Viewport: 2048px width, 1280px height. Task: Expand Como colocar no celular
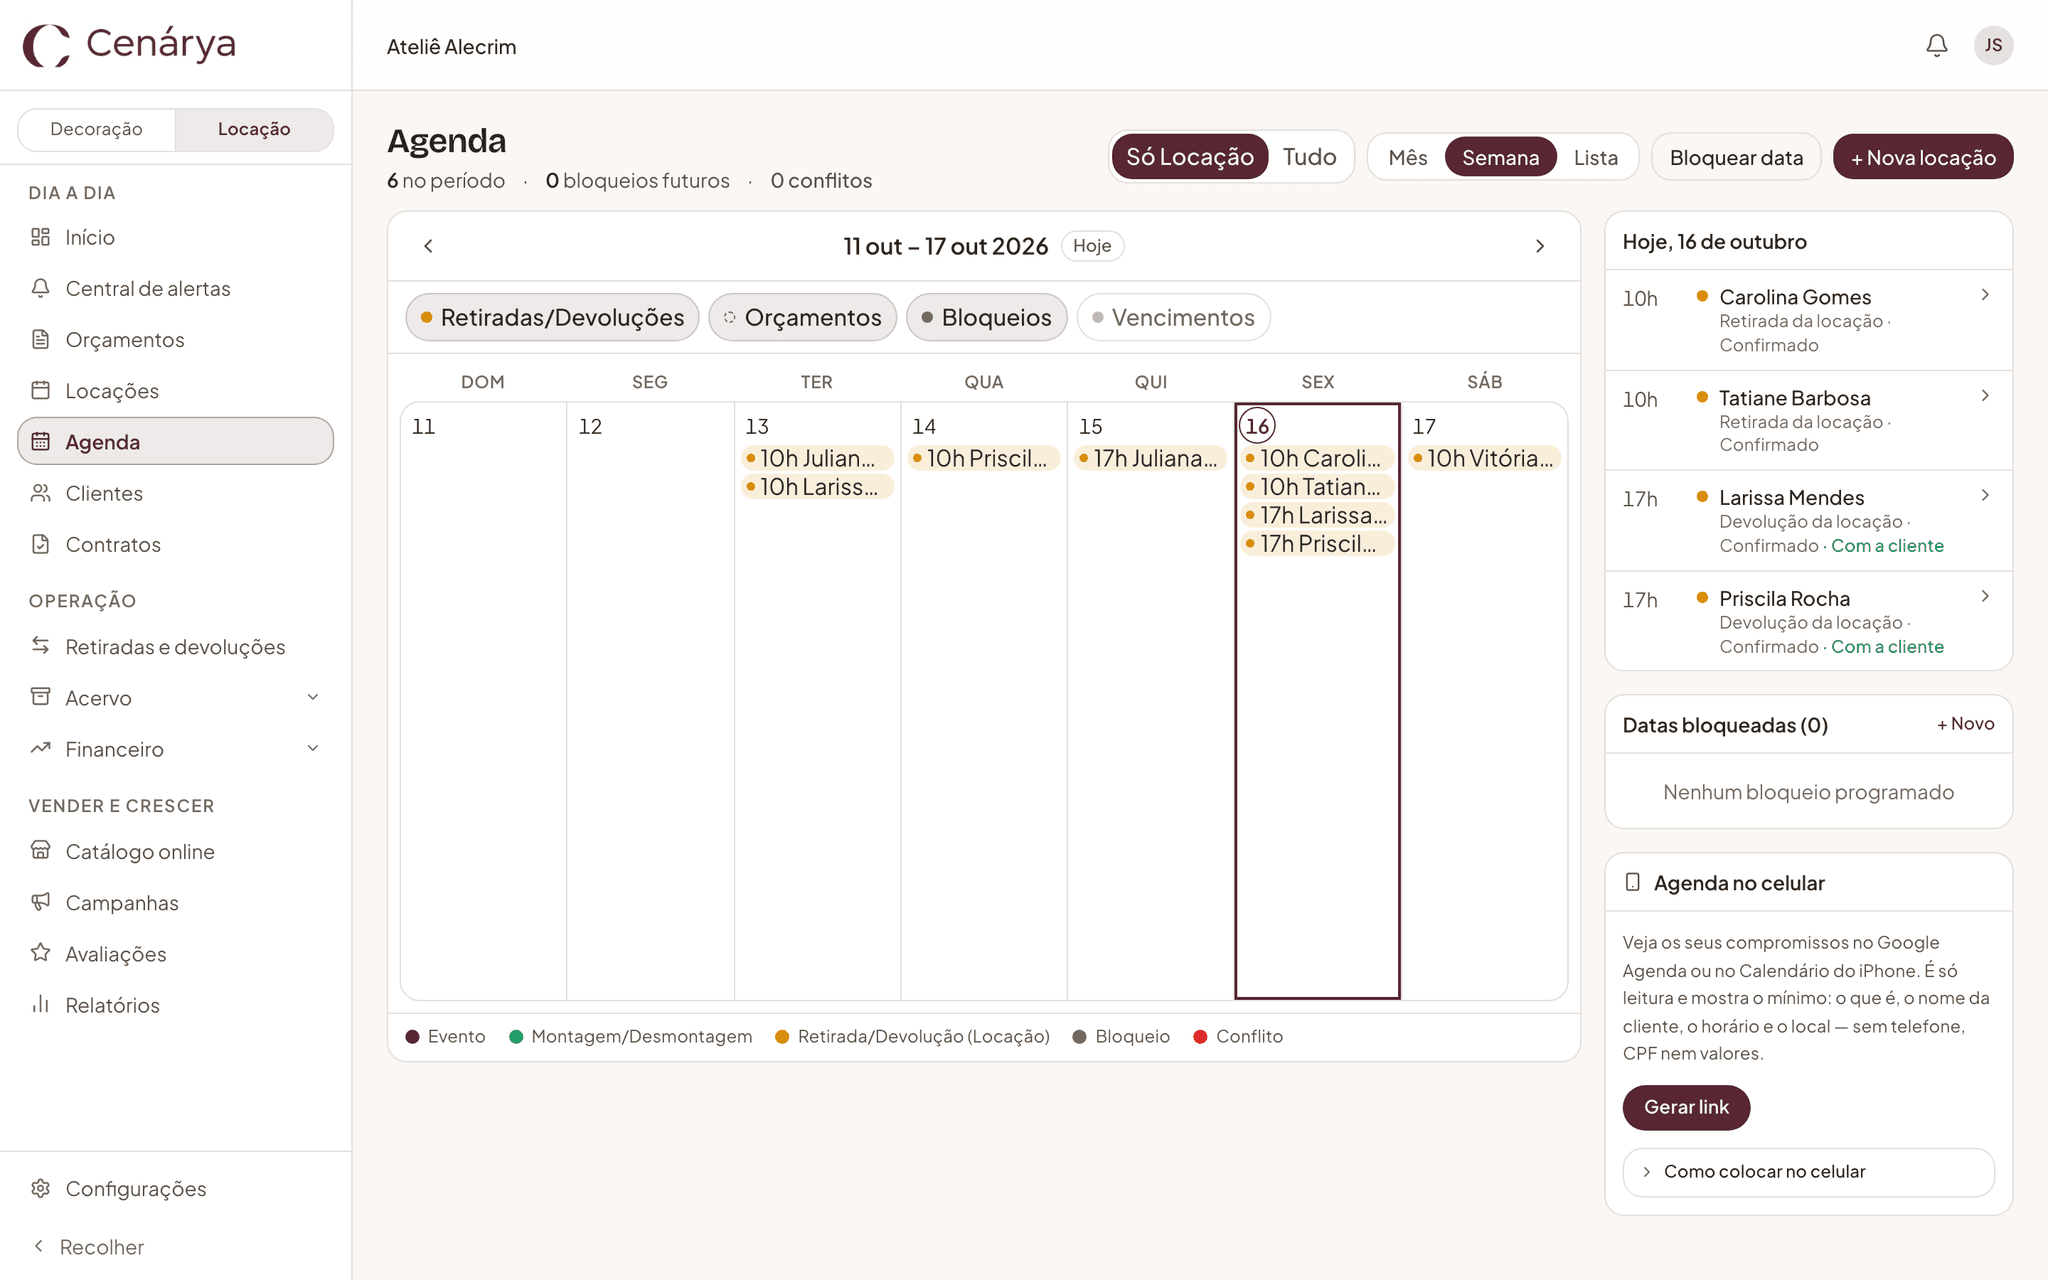point(1808,1171)
